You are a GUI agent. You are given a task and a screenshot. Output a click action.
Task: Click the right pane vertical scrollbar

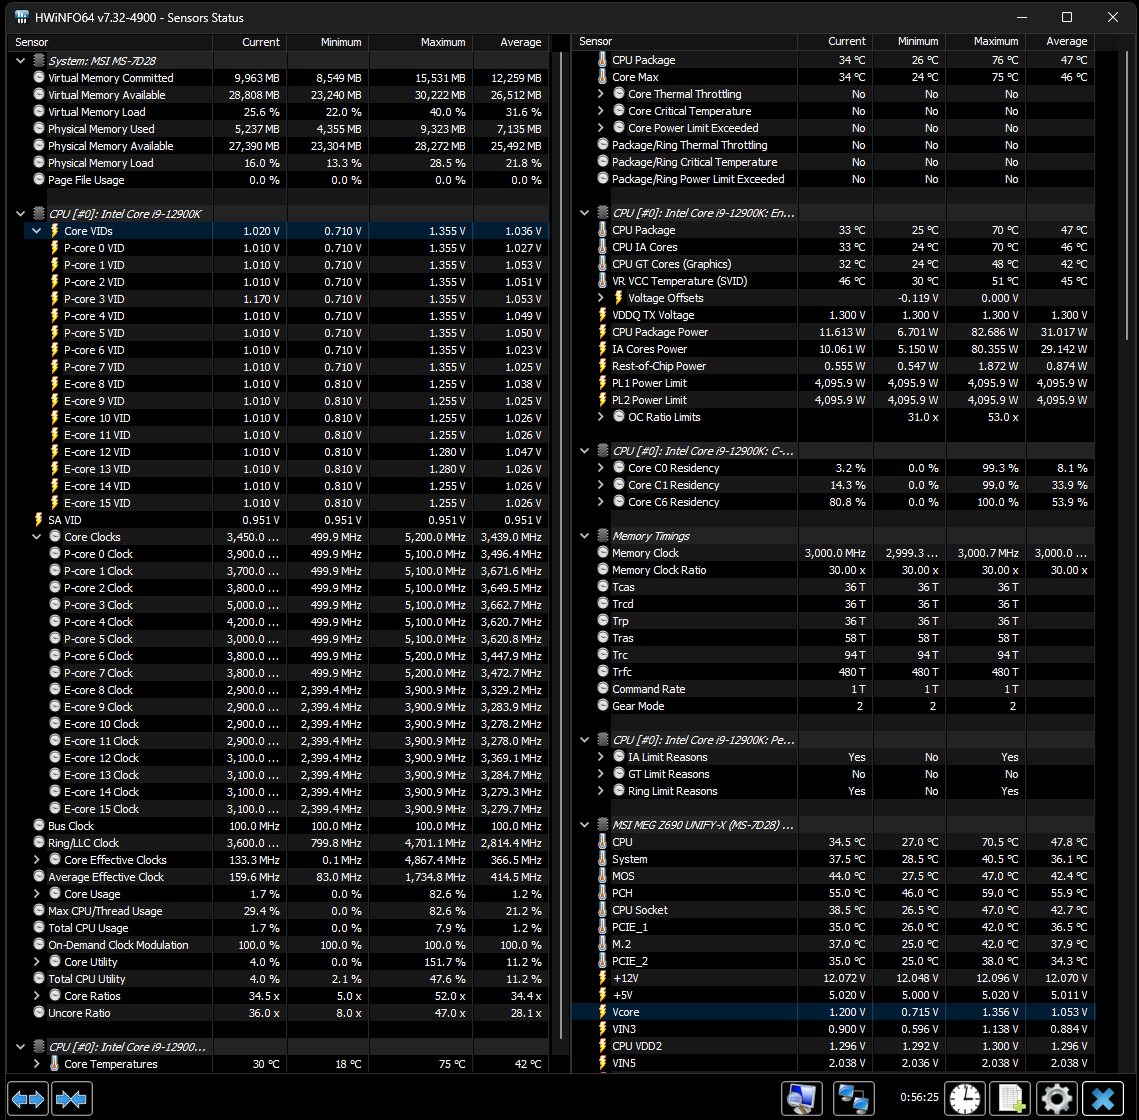pos(1126,196)
